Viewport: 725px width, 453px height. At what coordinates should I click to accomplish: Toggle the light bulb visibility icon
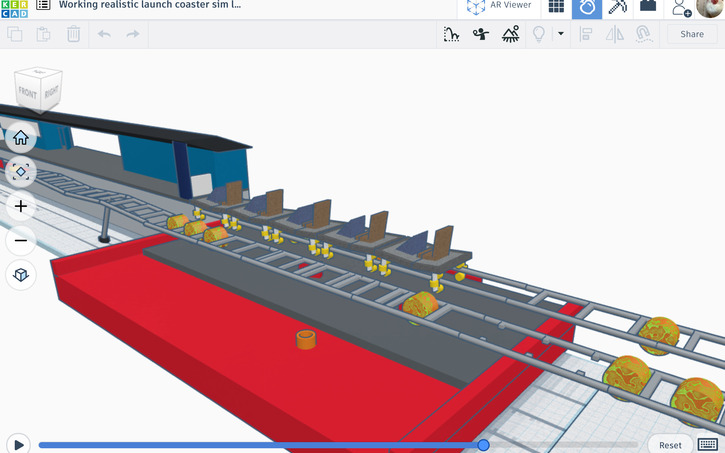(x=539, y=34)
